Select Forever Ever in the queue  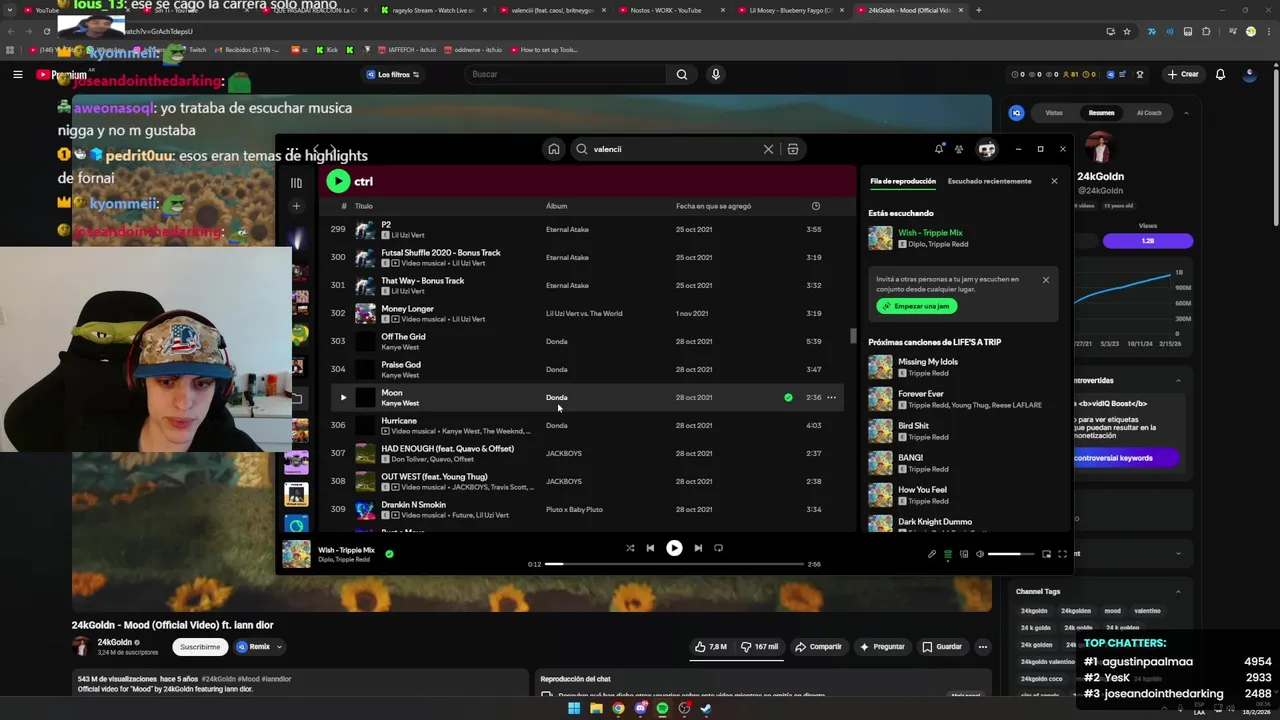pos(960,399)
